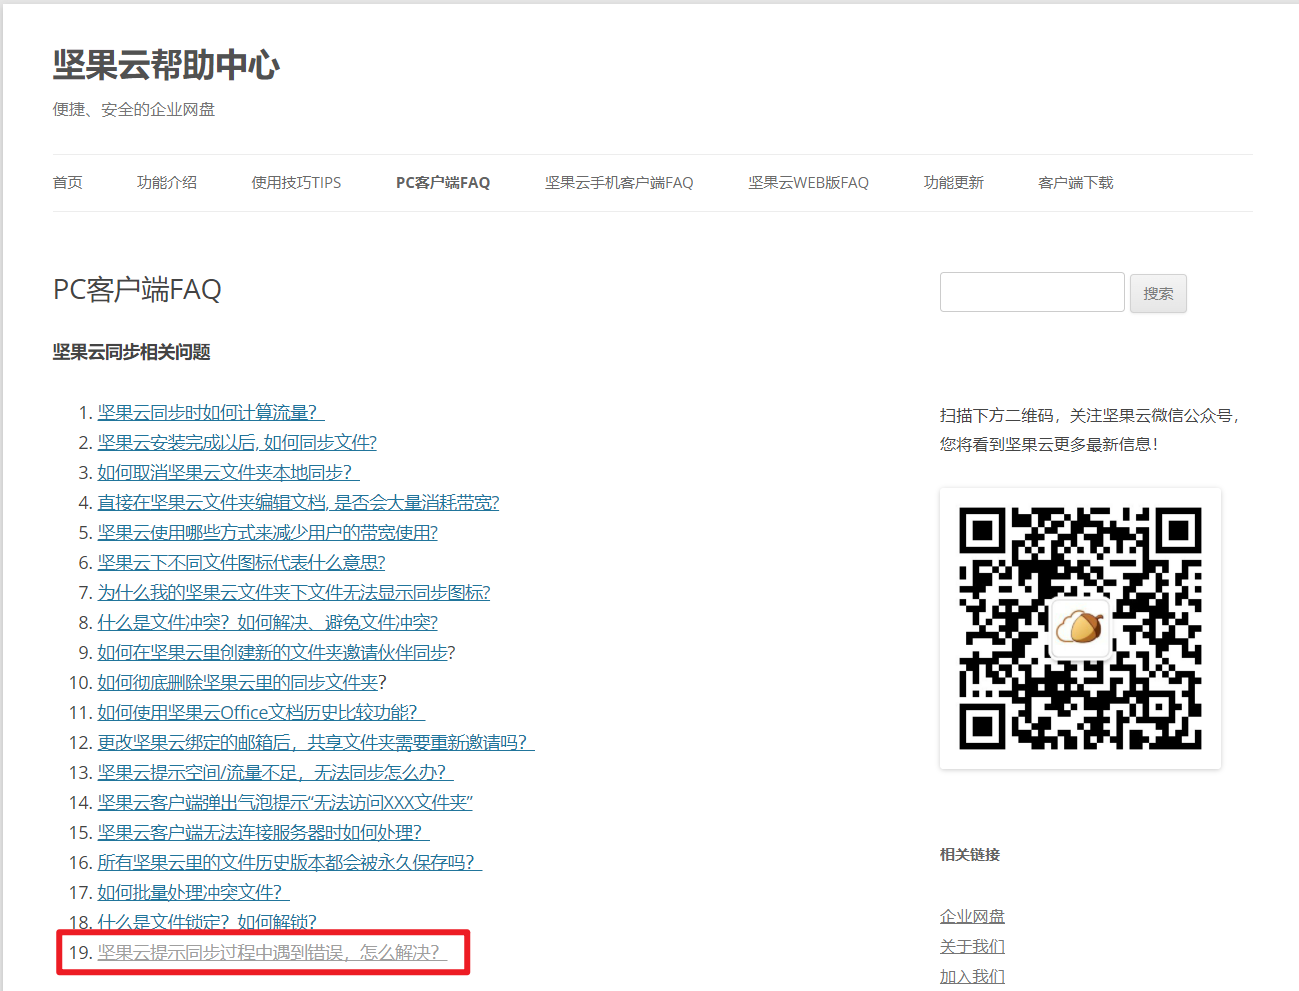Open FAQ 什么是文件锁定？如何解锁?
Screen dimensions: 1299x991
point(207,921)
